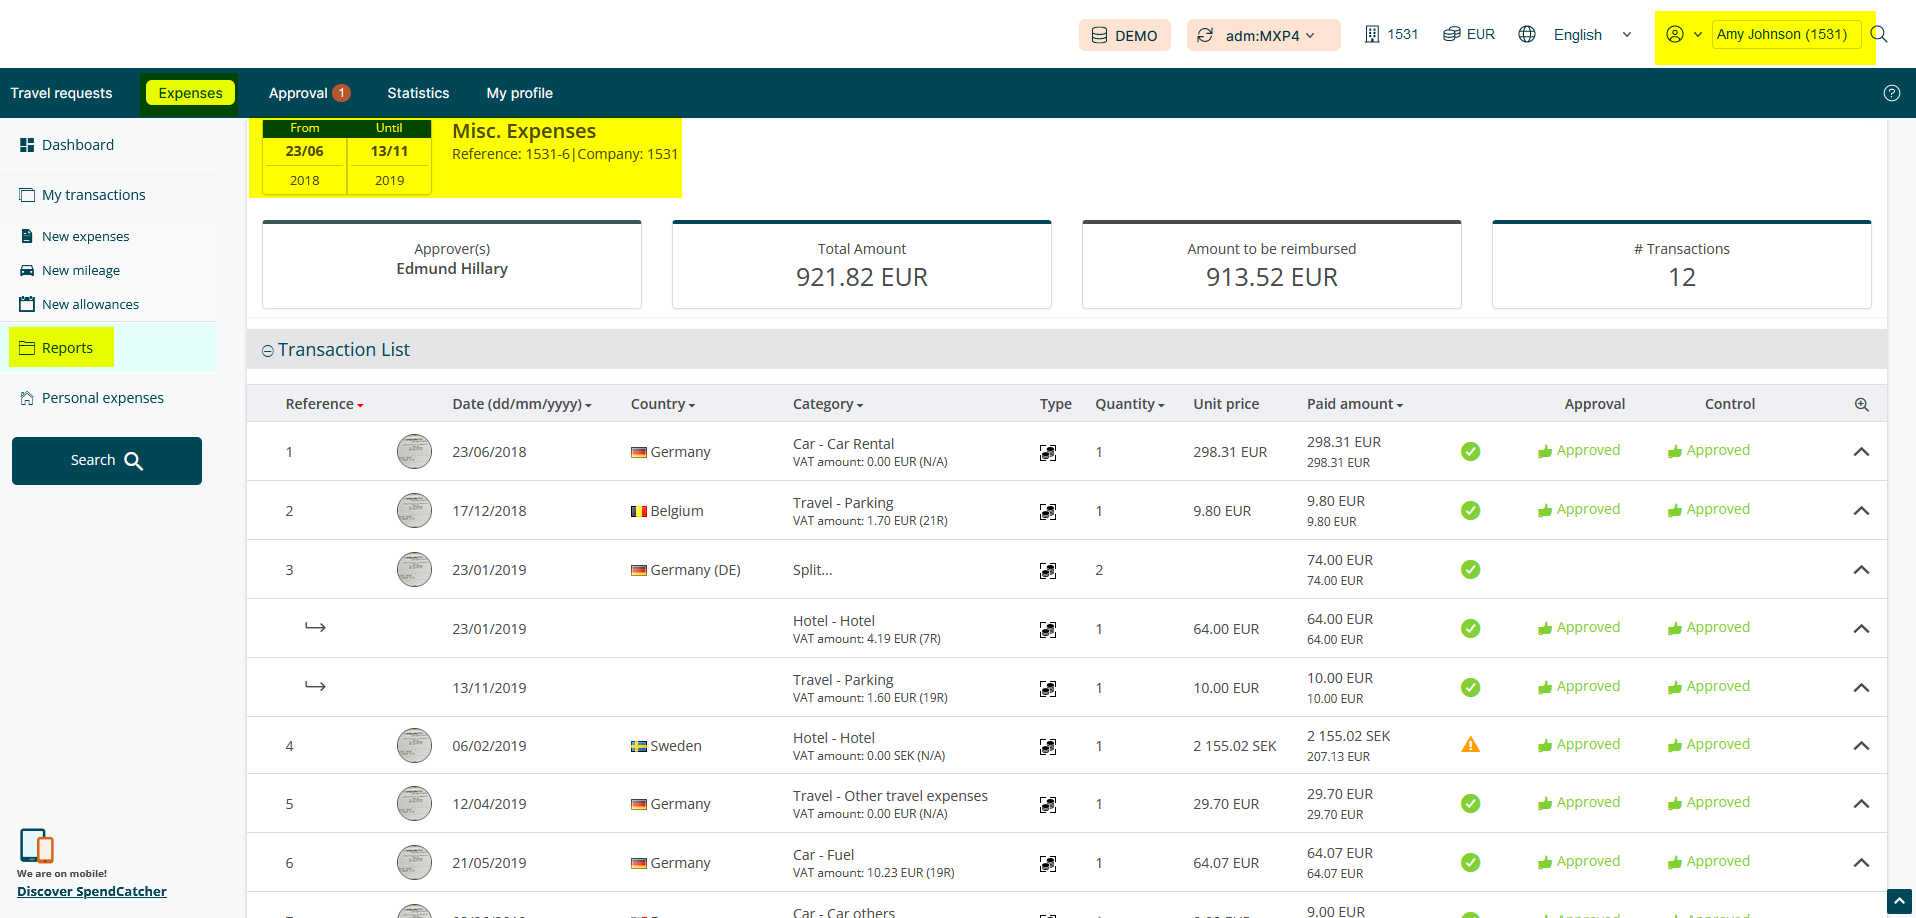Open the Statistics tab
The height and width of the screenshot is (918, 1916).
(418, 93)
